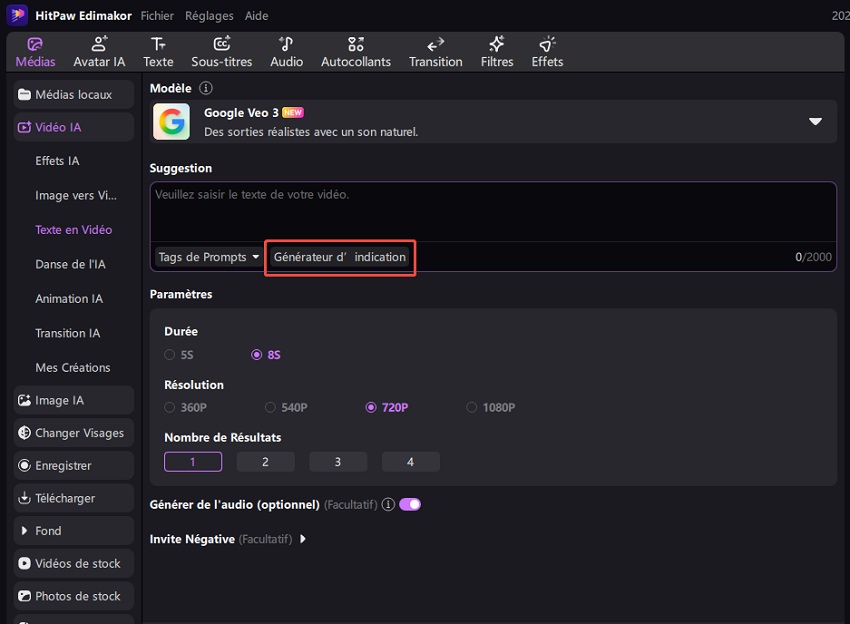
Task: Toggle the Générer de l'audio switch
Action: click(410, 505)
